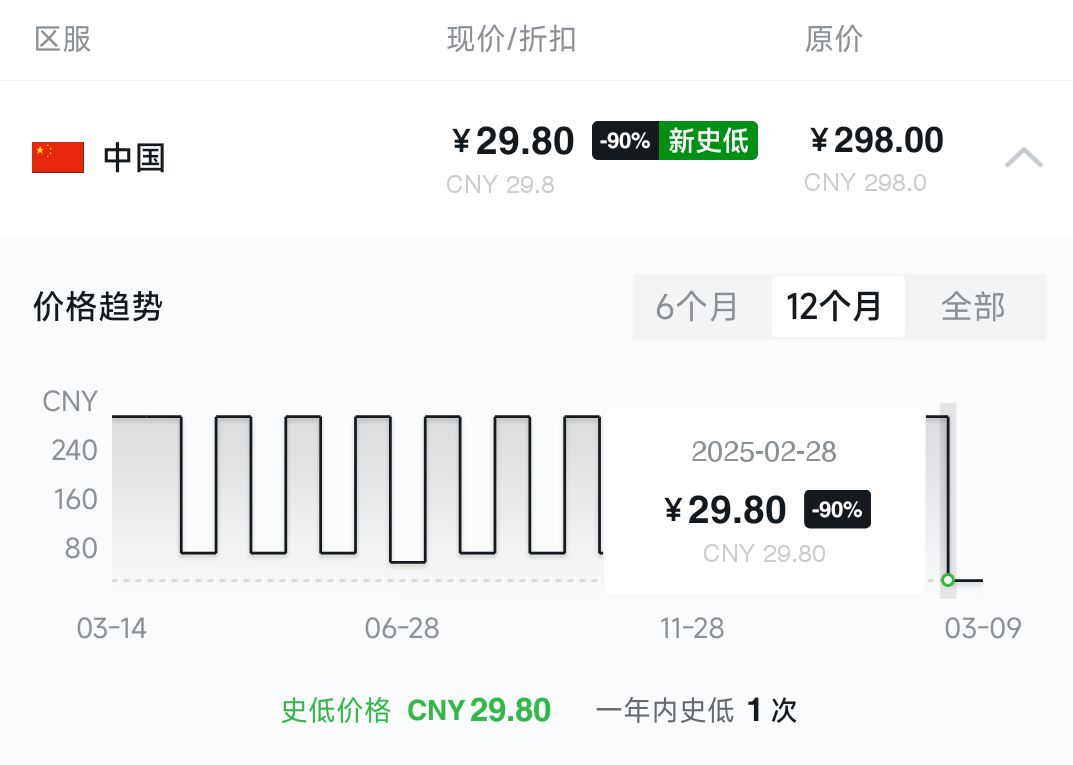This screenshot has width=1073, height=765.
Task: Click the 现价/折扣 column header
Action: point(511,39)
